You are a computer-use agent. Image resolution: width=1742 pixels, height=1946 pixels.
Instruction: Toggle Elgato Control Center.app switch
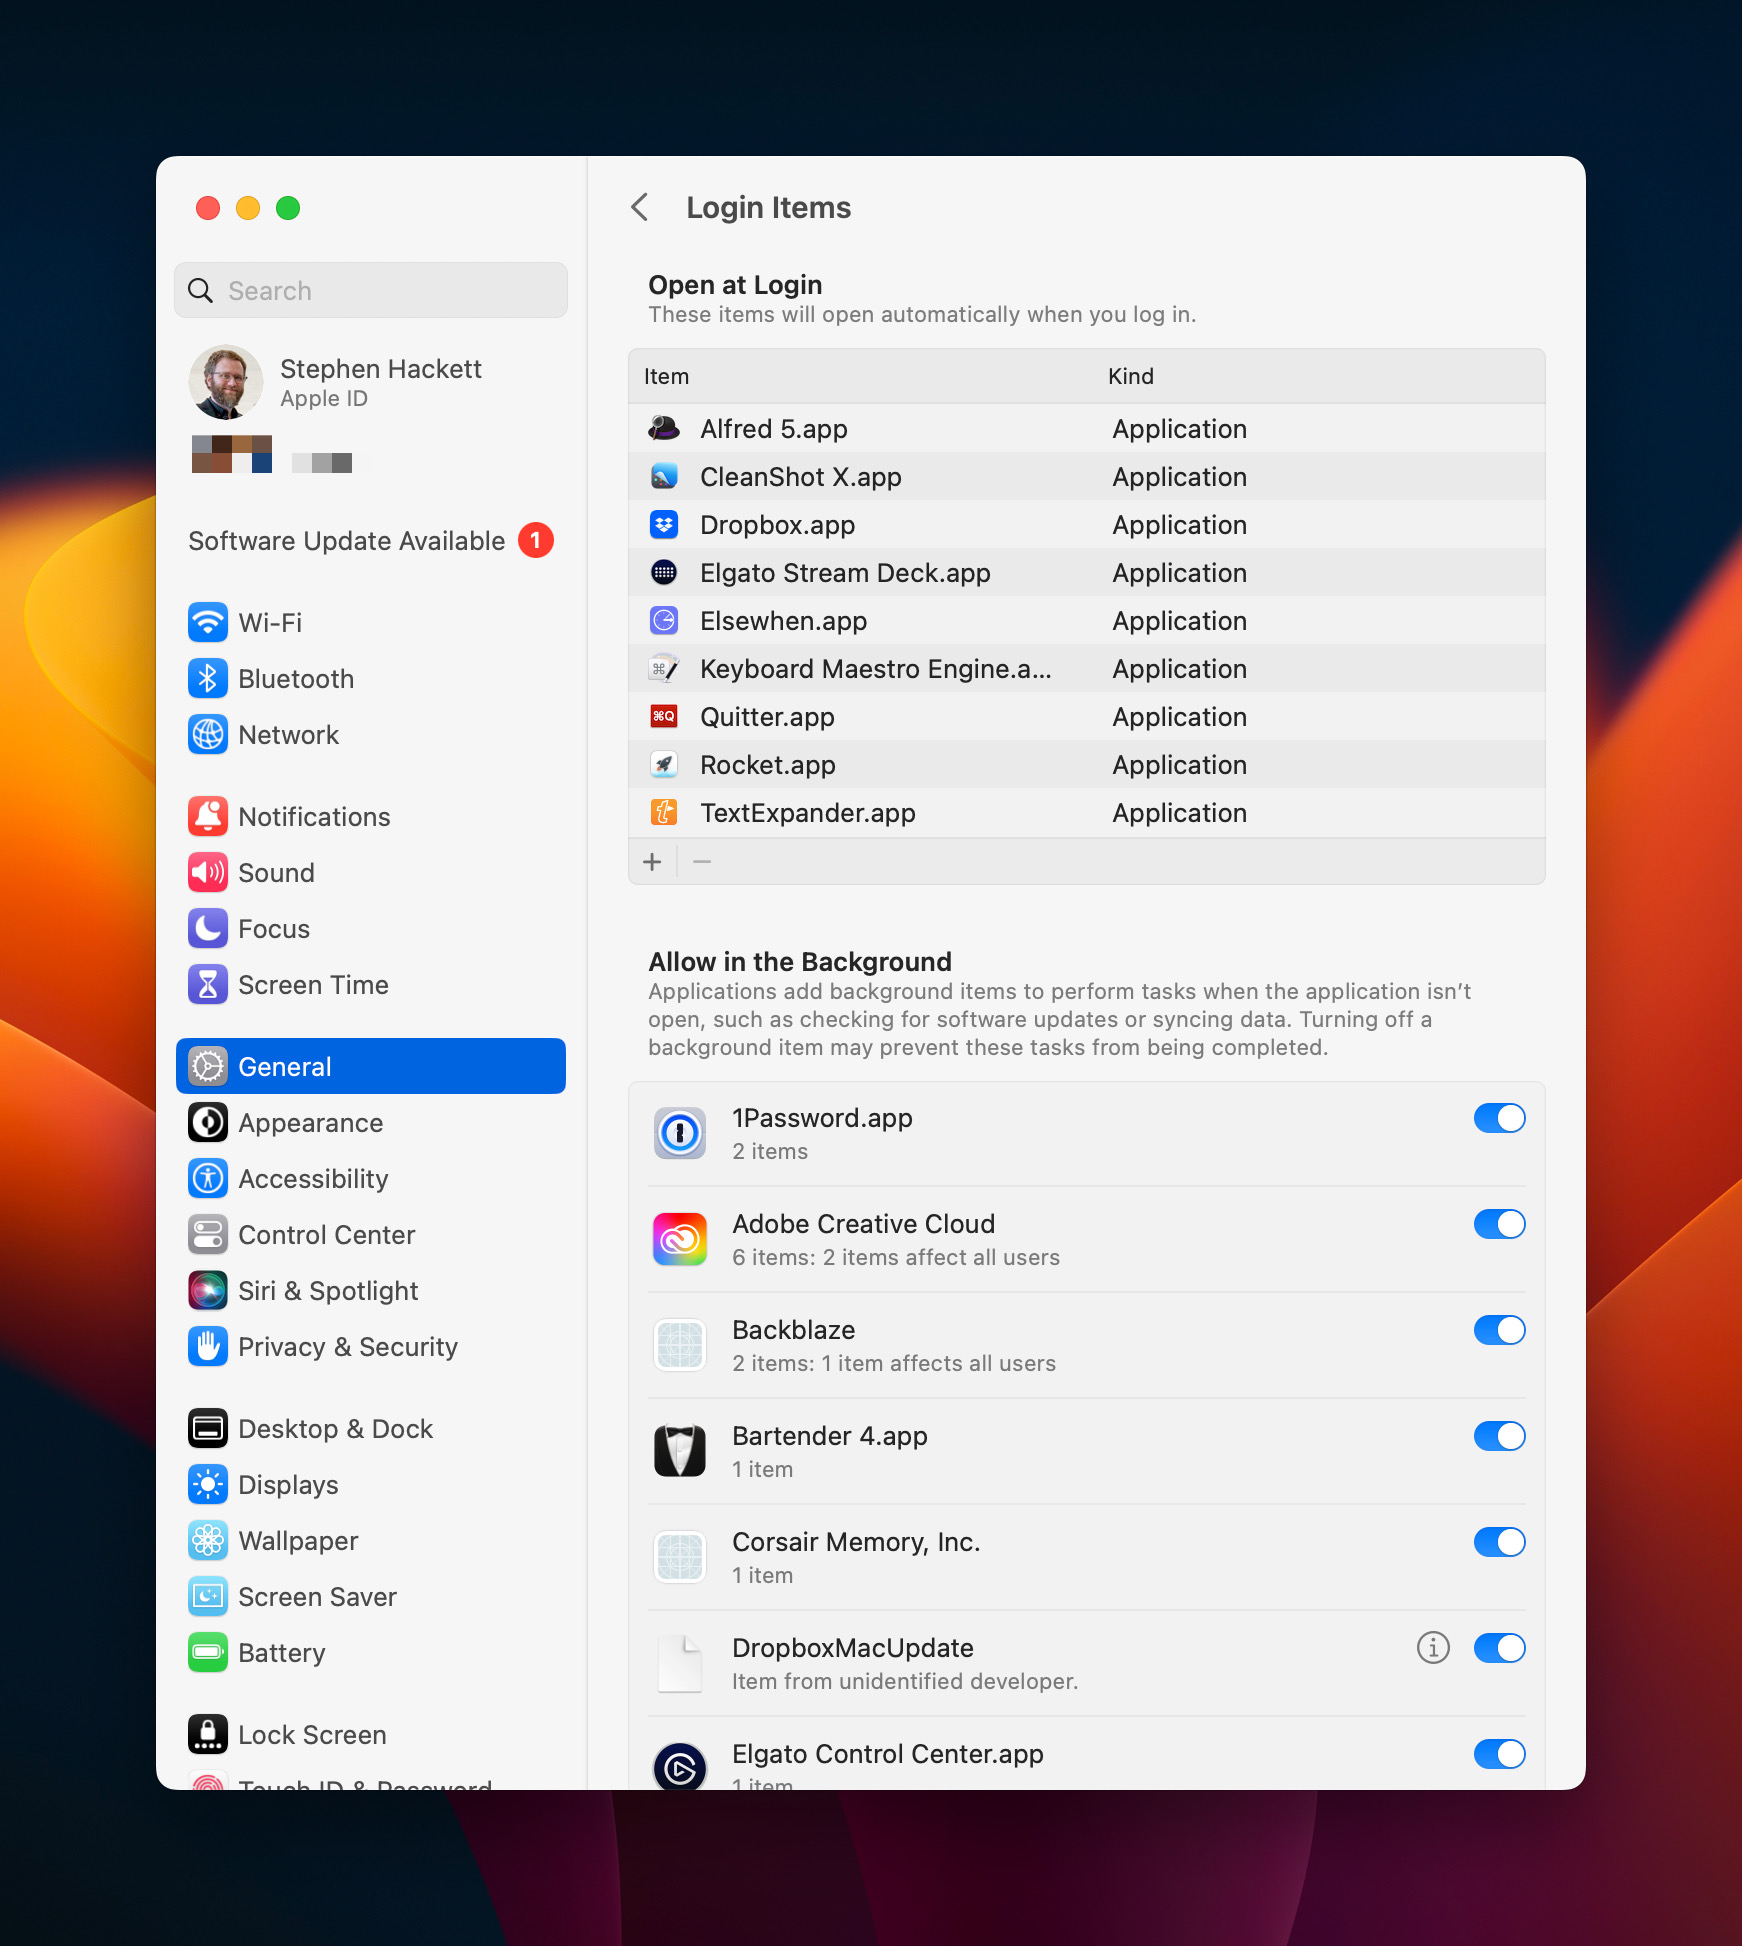click(x=1499, y=1754)
